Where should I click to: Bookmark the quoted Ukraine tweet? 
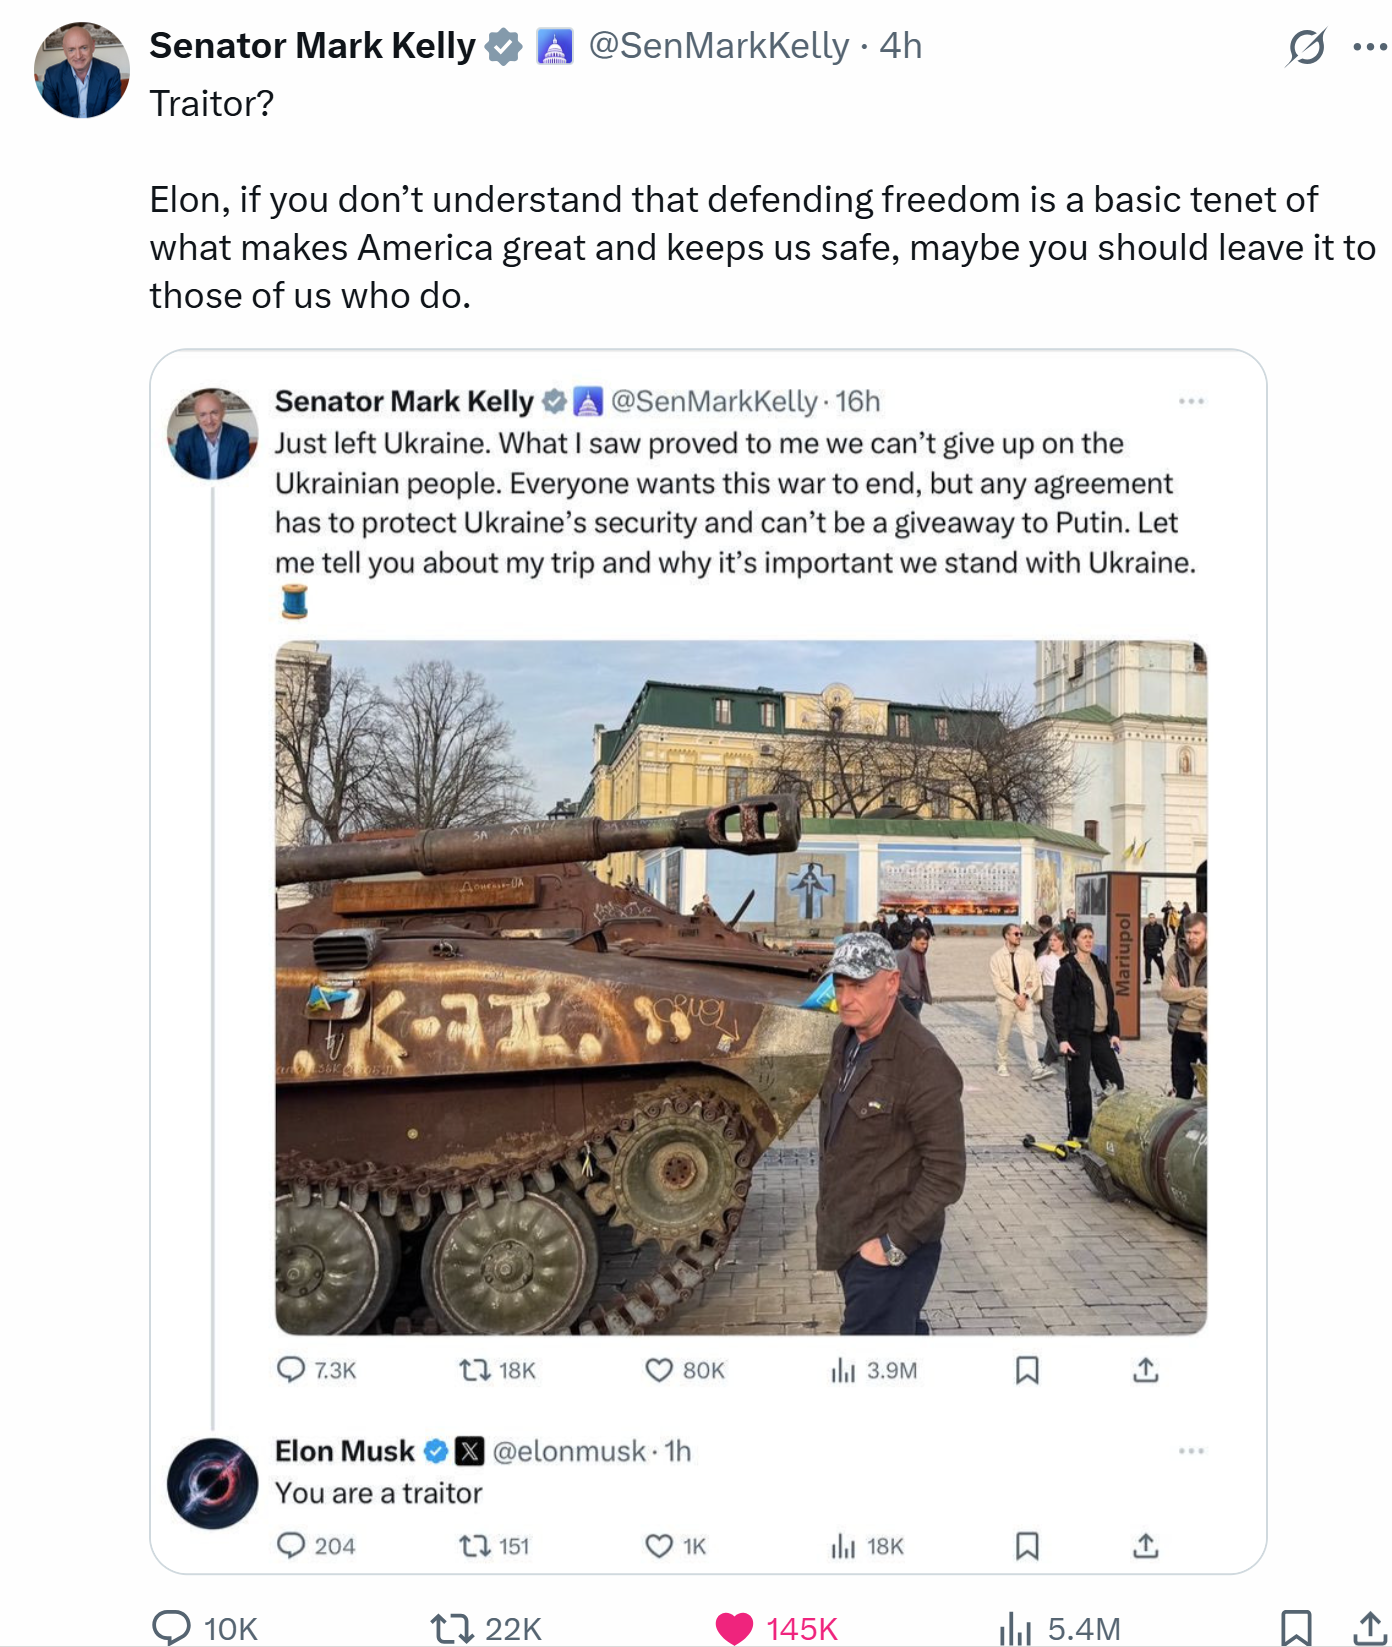tap(1027, 1370)
